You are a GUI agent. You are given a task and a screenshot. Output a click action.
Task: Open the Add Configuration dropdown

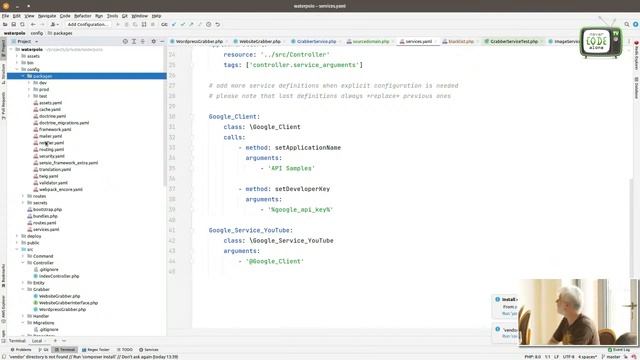tap(88, 24)
